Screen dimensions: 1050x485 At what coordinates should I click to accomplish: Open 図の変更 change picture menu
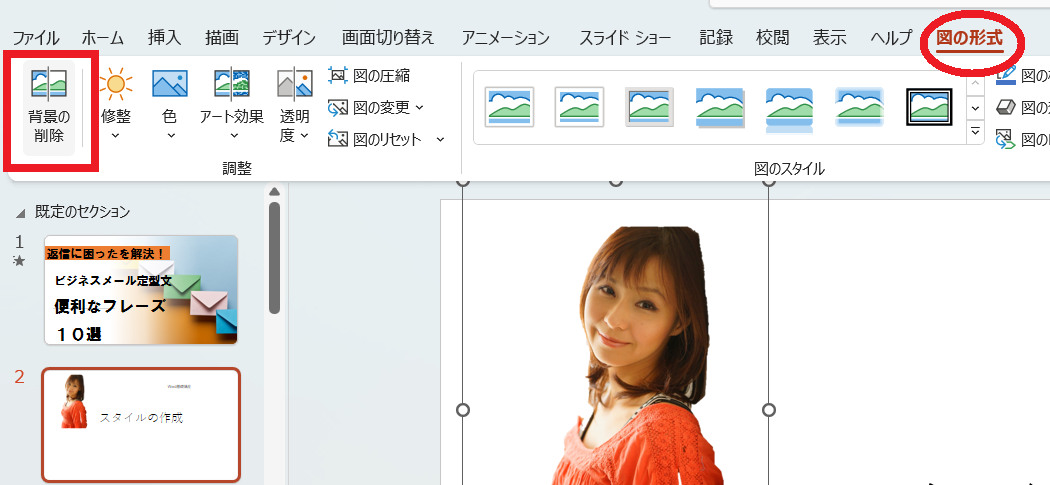point(376,107)
